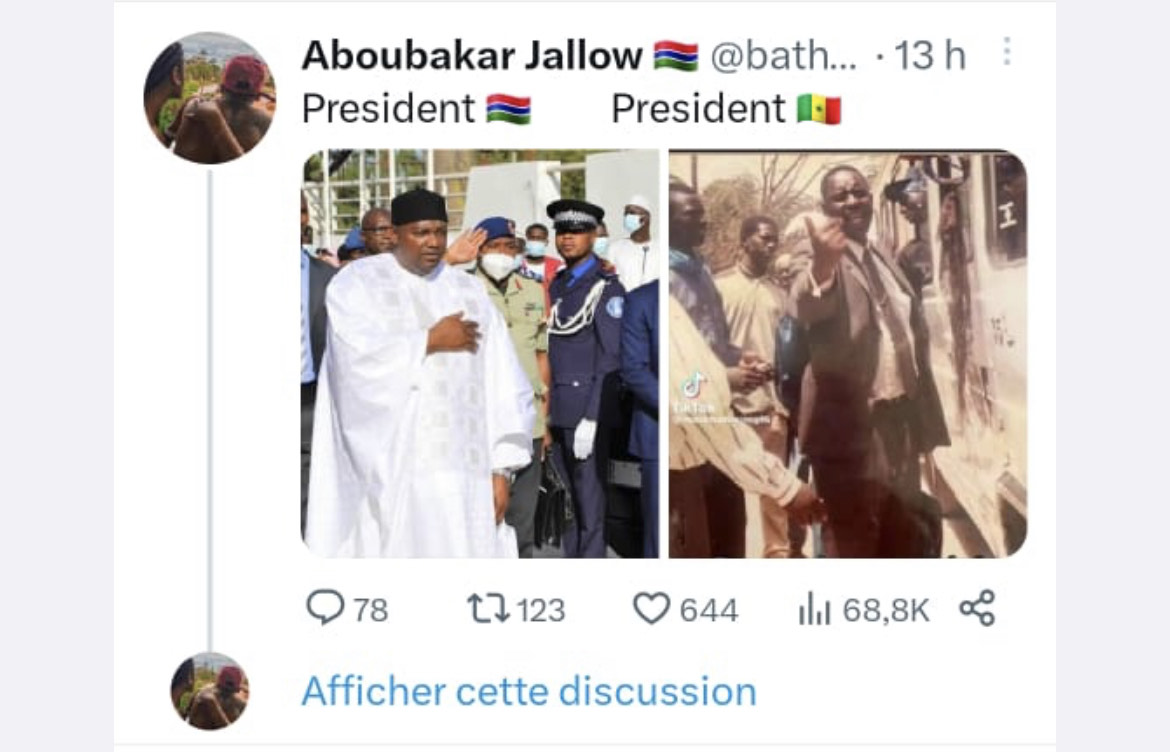Click the name "Aboubakar Jallow"
1170x752 pixels.
(471, 56)
